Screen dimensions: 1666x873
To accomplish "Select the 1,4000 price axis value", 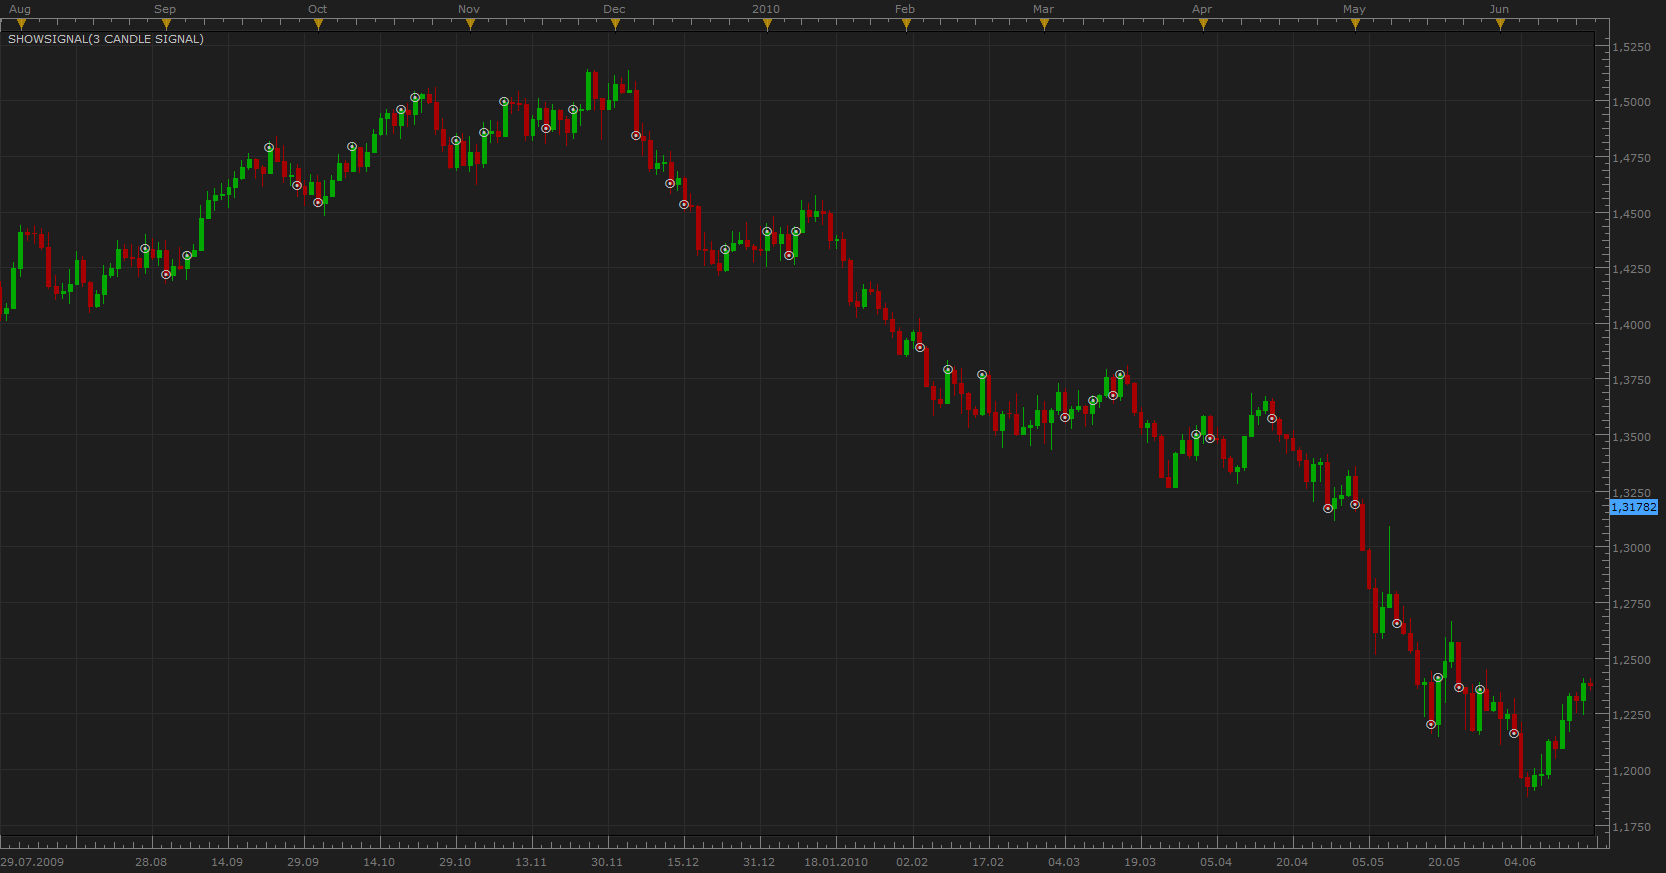I will (1631, 325).
